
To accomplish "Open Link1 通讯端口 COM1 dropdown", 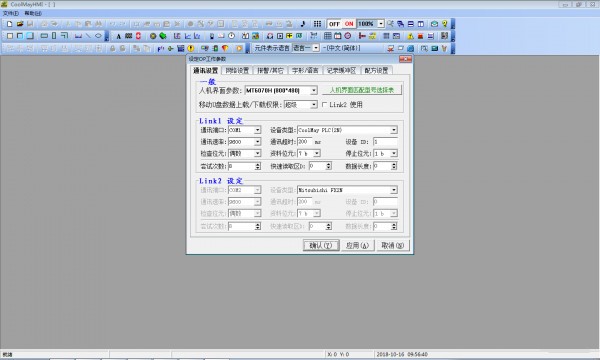I will (x=258, y=130).
